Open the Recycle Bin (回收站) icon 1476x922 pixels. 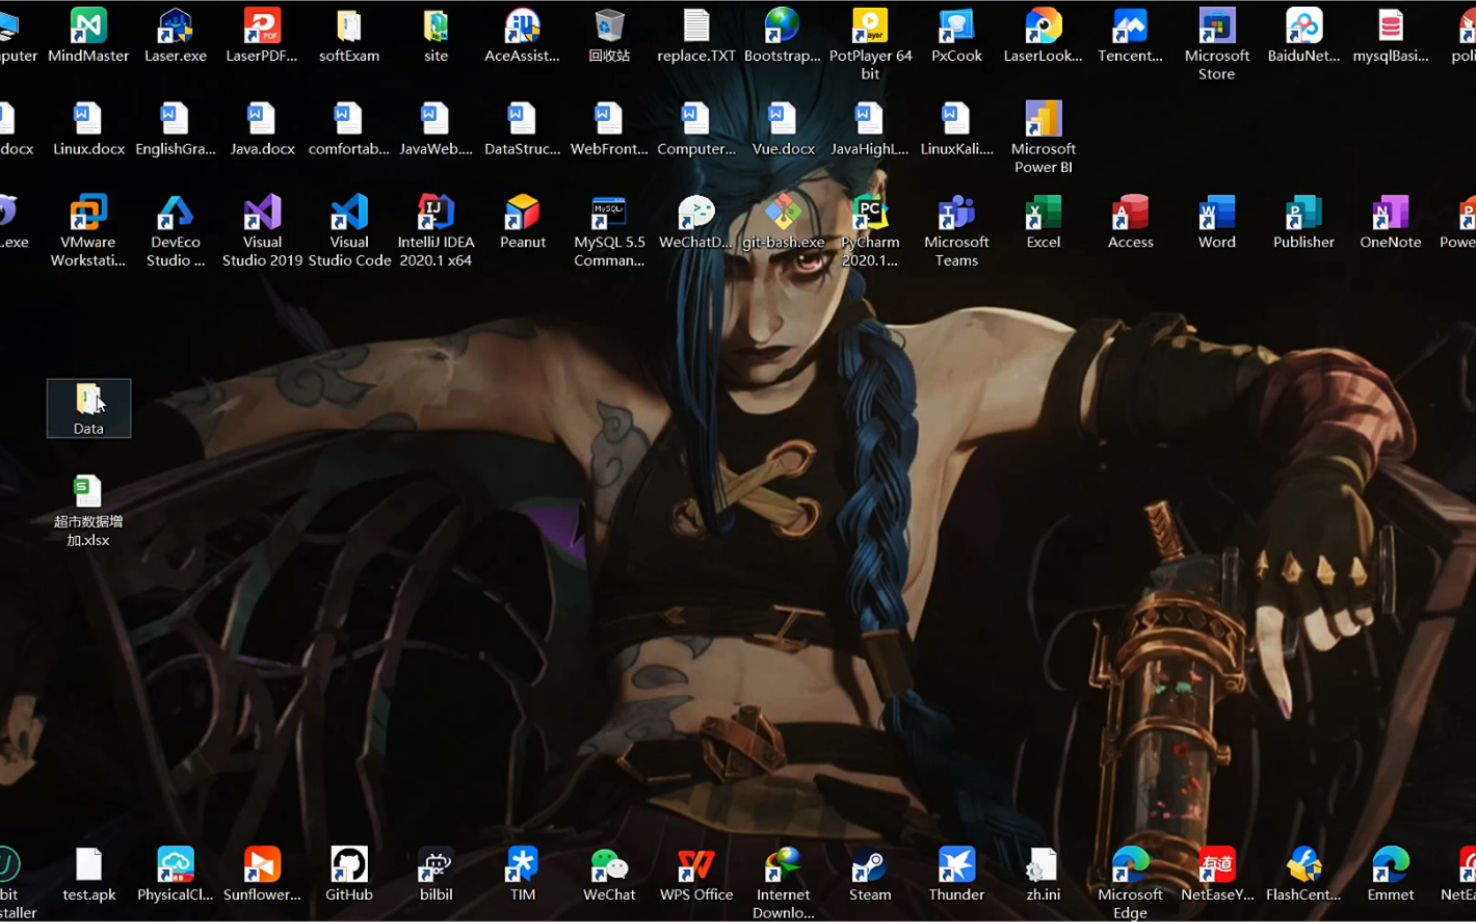(609, 34)
